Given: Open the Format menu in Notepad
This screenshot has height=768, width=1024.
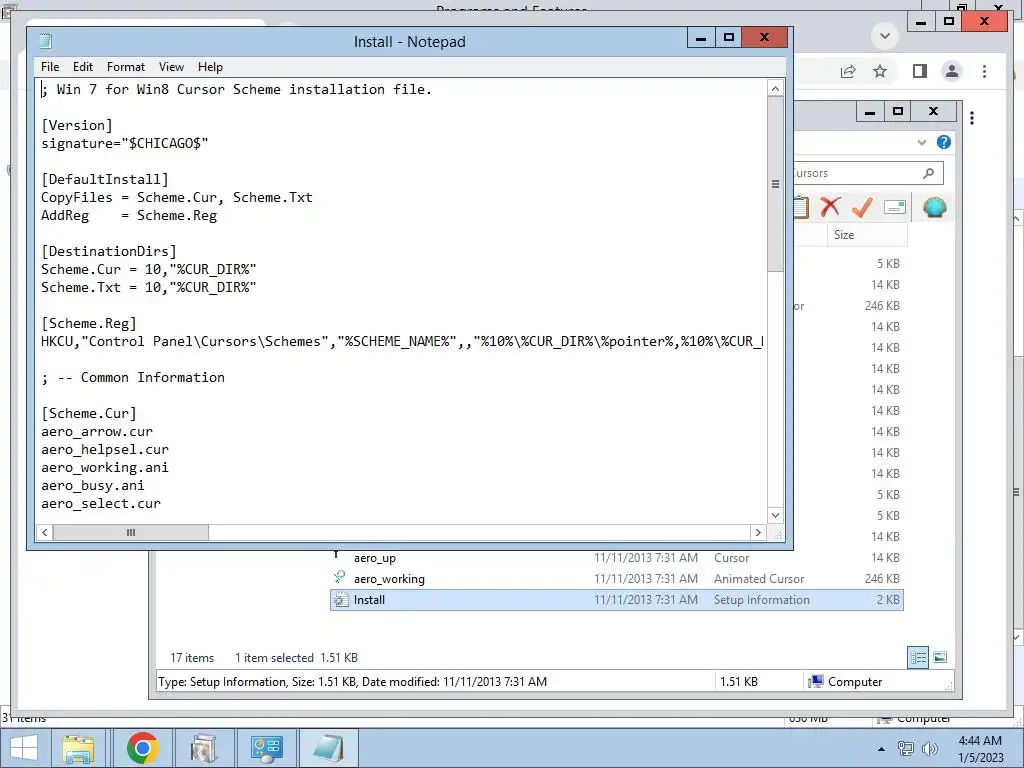Looking at the screenshot, I should [125, 67].
